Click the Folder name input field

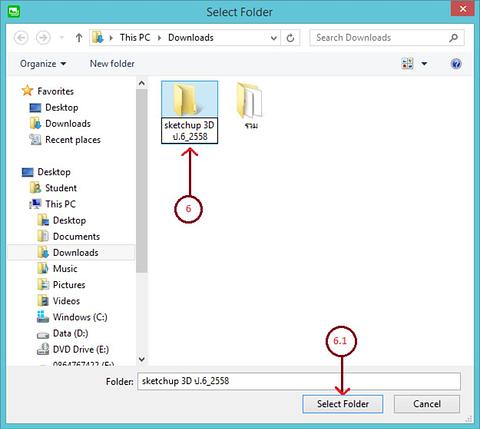click(x=299, y=381)
